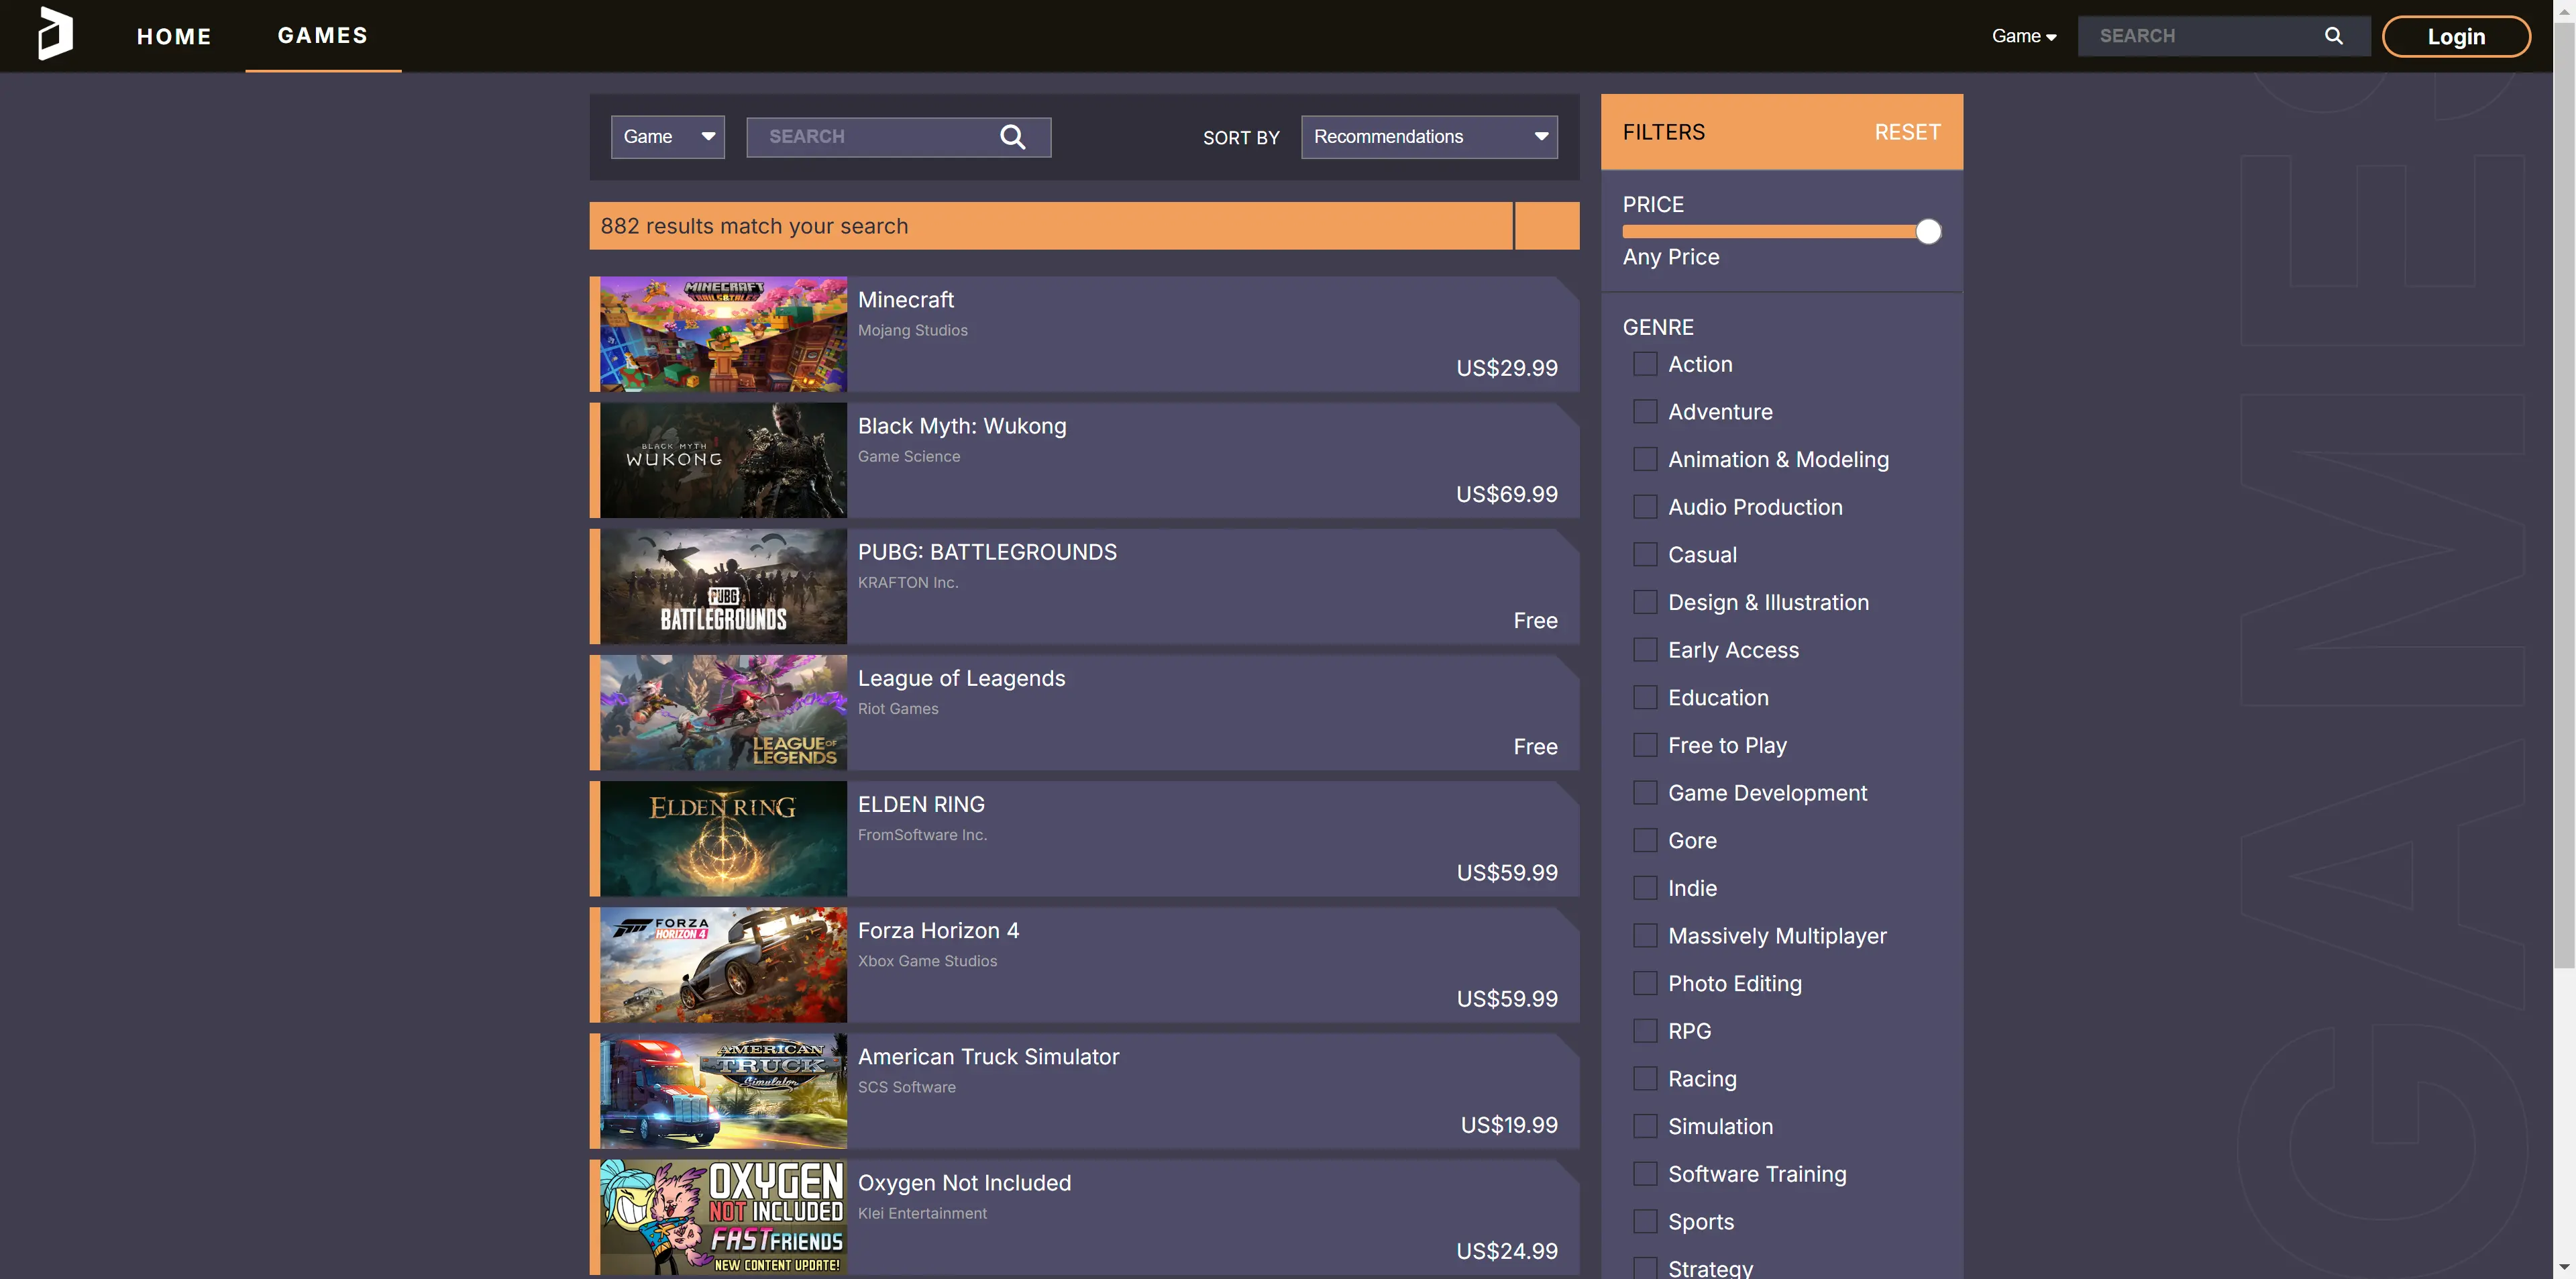Open the Forza Horizon 4 title
This screenshot has height=1279, width=2576.
coord(938,930)
